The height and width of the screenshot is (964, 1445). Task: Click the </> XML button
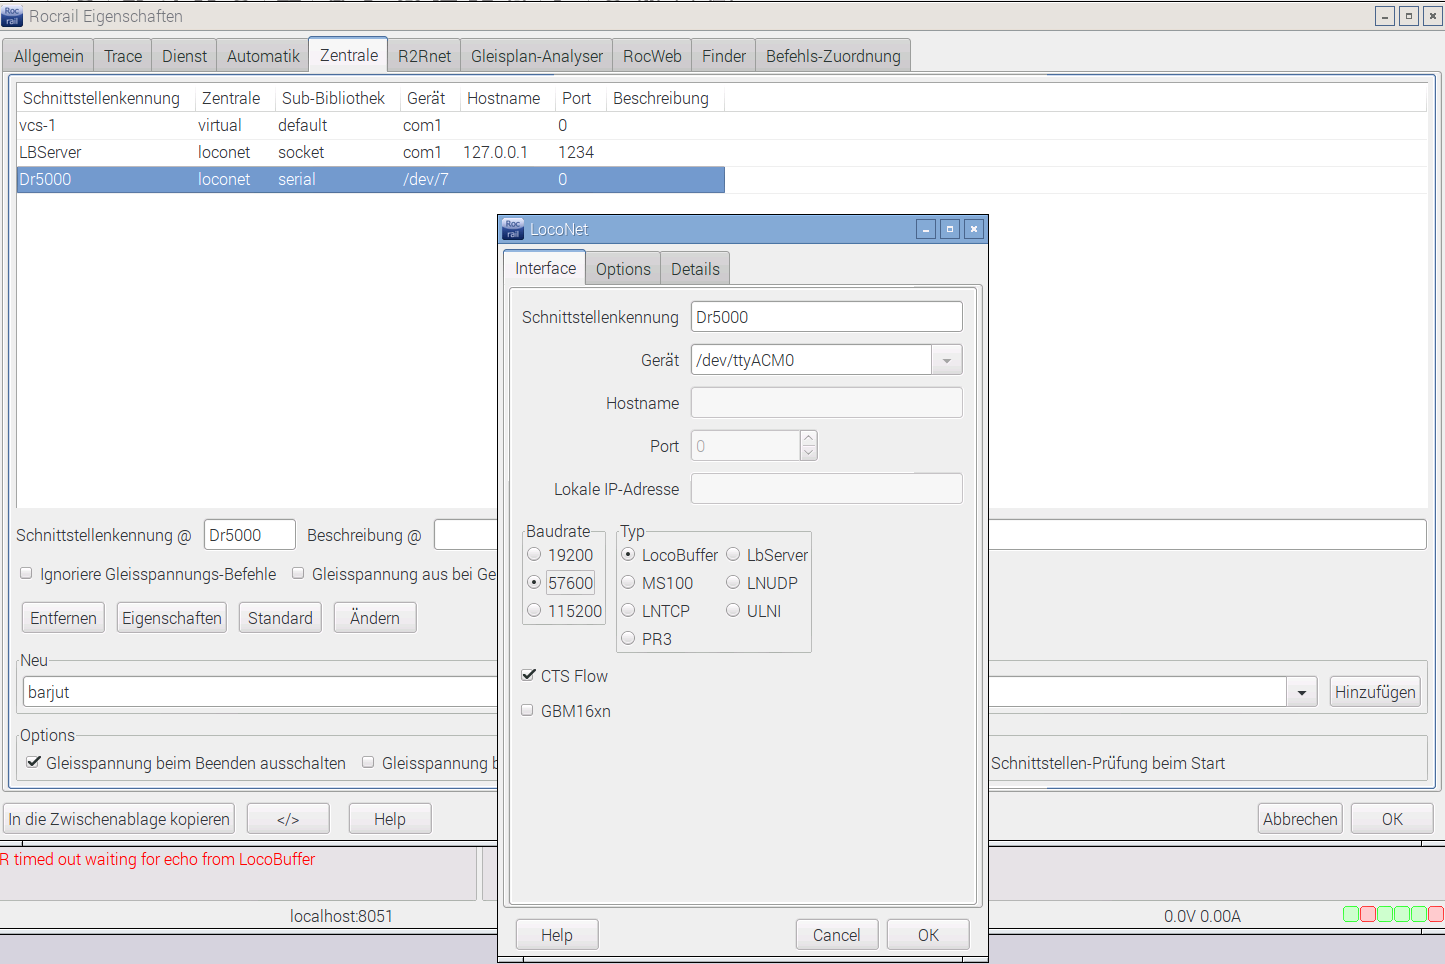(288, 819)
